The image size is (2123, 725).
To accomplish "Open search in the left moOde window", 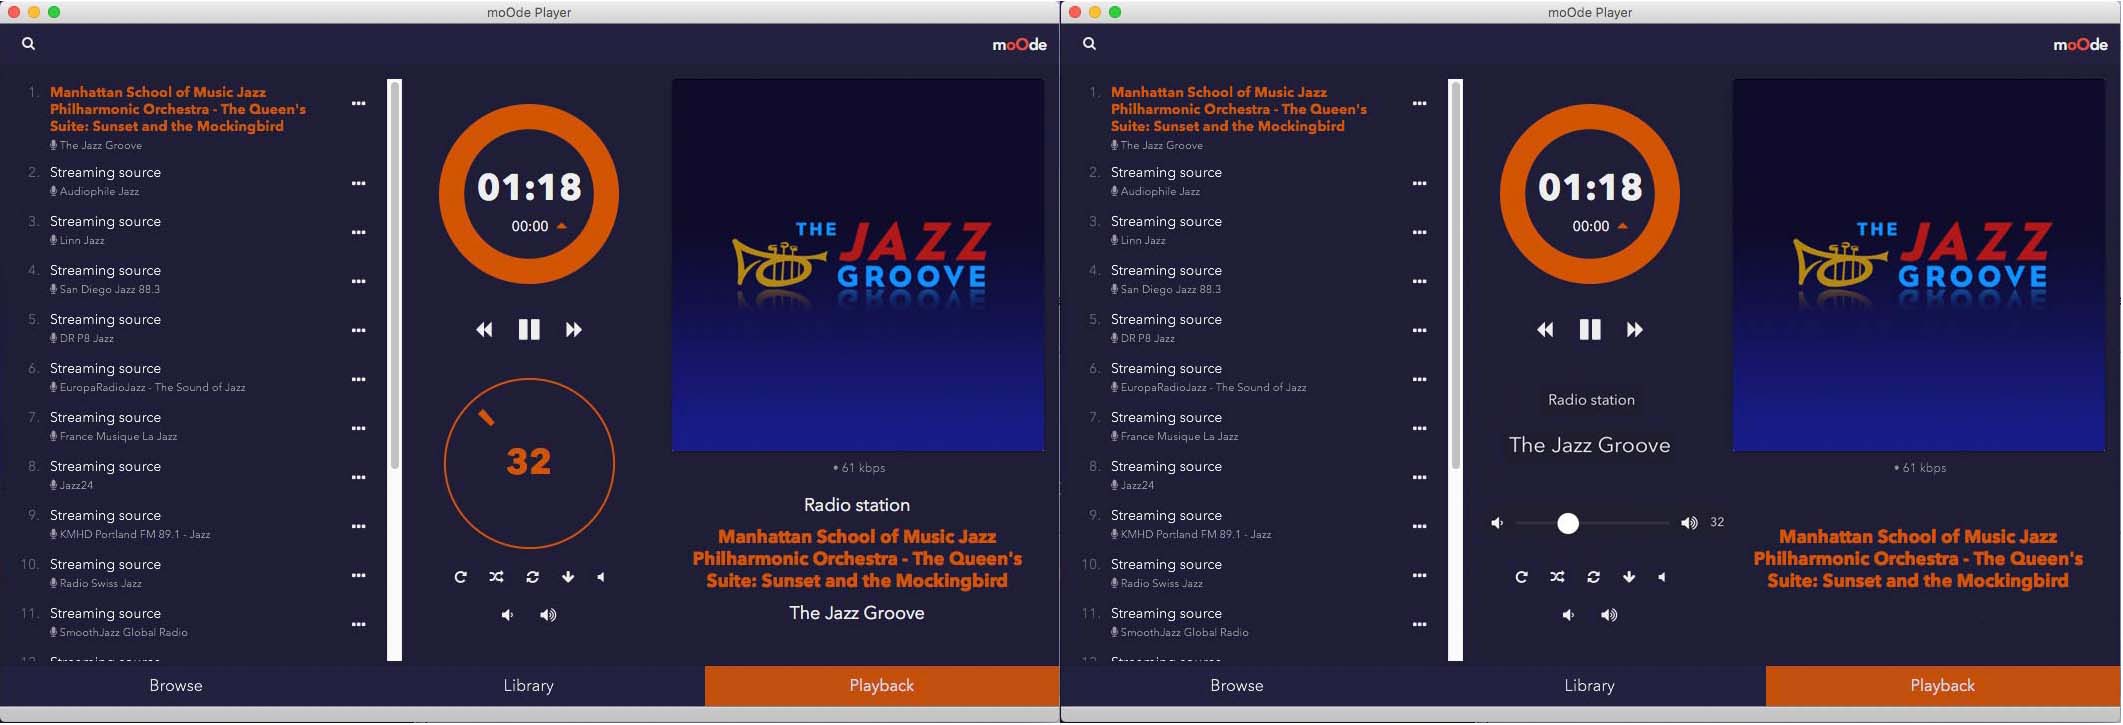I will [28, 44].
